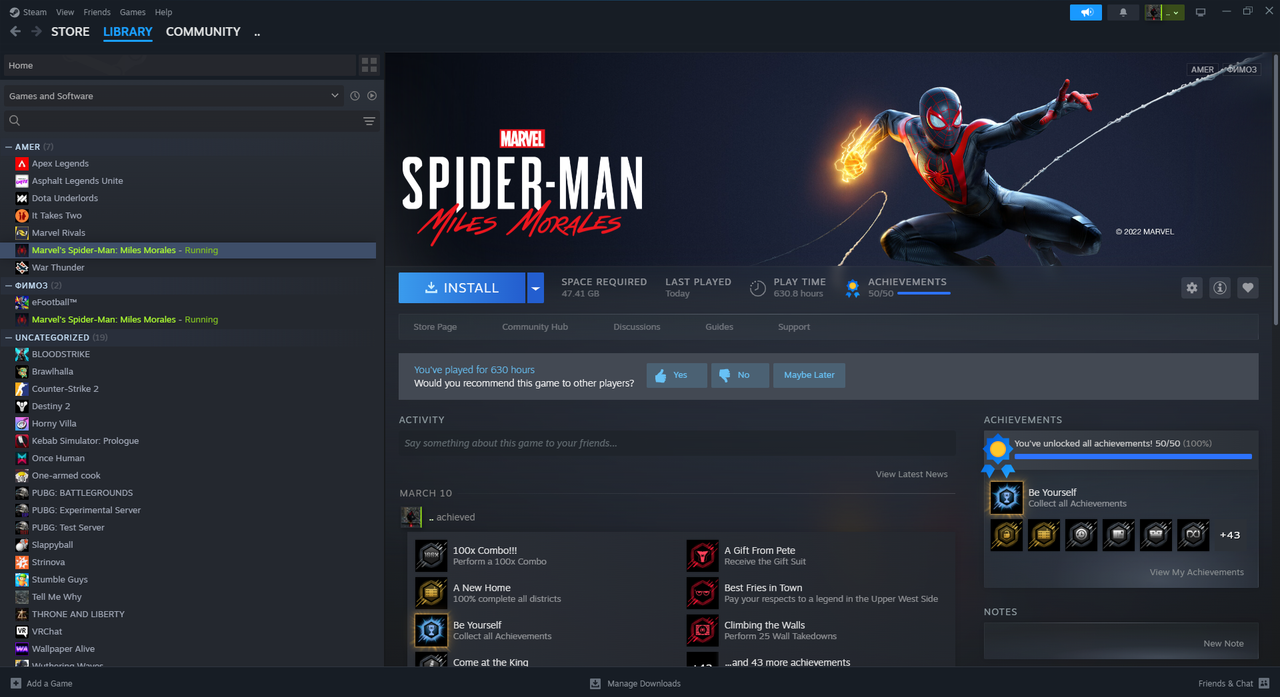Click the main page vertical scrollbar
The width and height of the screenshot is (1280, 697).
[1275, 188]
